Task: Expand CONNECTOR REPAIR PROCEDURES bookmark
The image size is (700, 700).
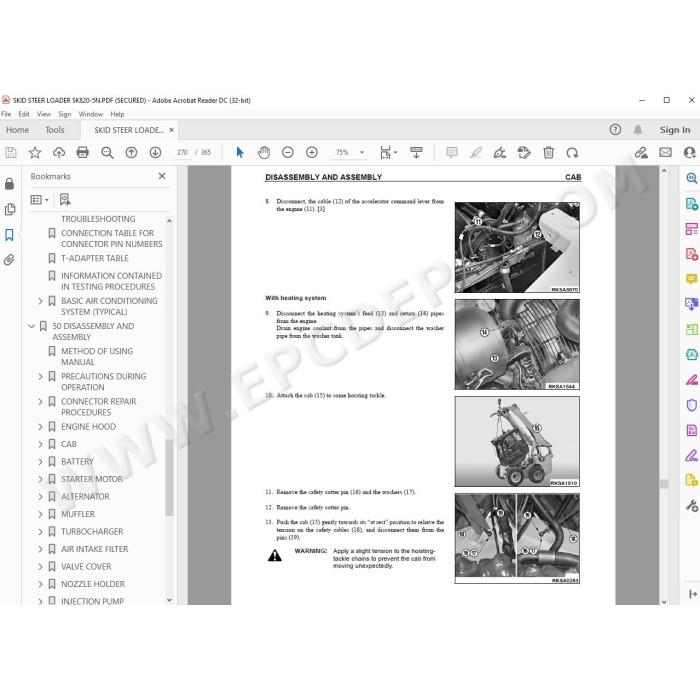Action: coord(40,402)
